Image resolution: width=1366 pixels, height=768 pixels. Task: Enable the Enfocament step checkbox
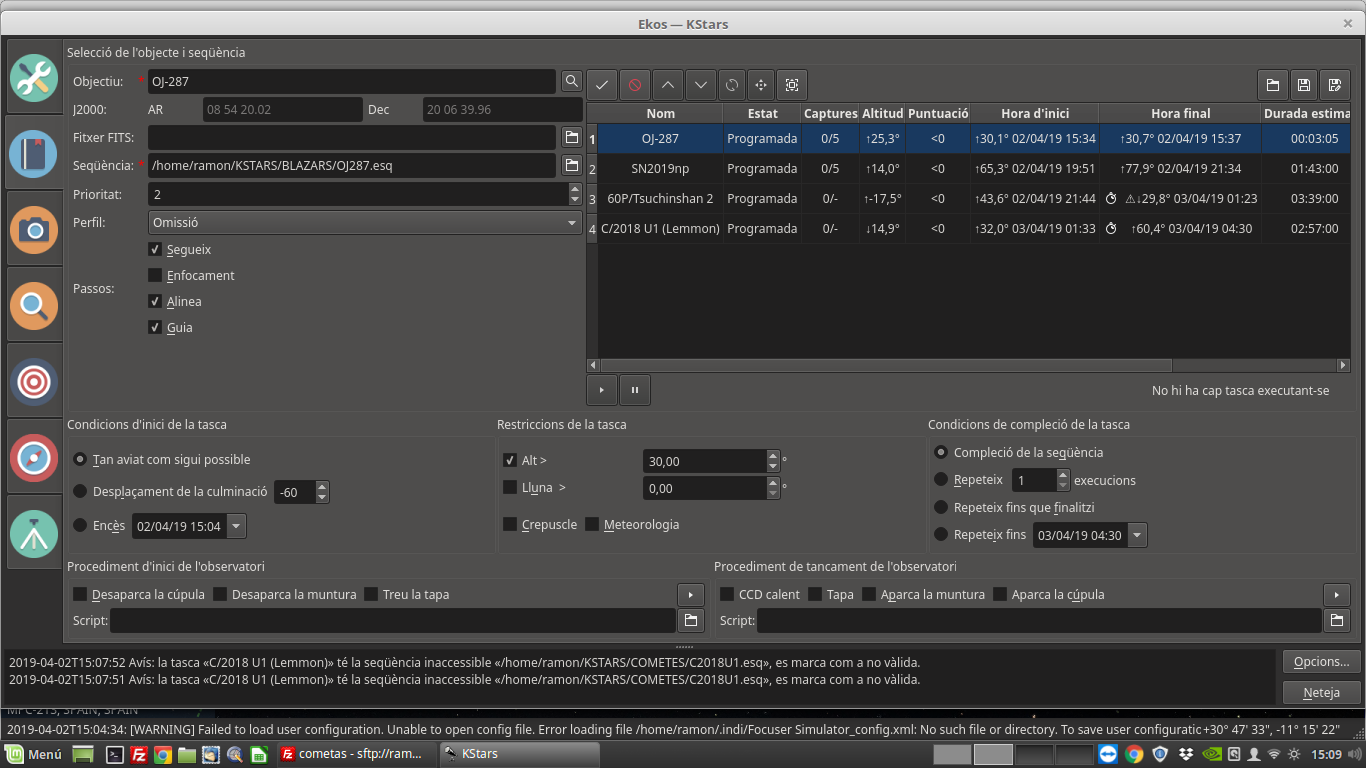click(155, 275)
